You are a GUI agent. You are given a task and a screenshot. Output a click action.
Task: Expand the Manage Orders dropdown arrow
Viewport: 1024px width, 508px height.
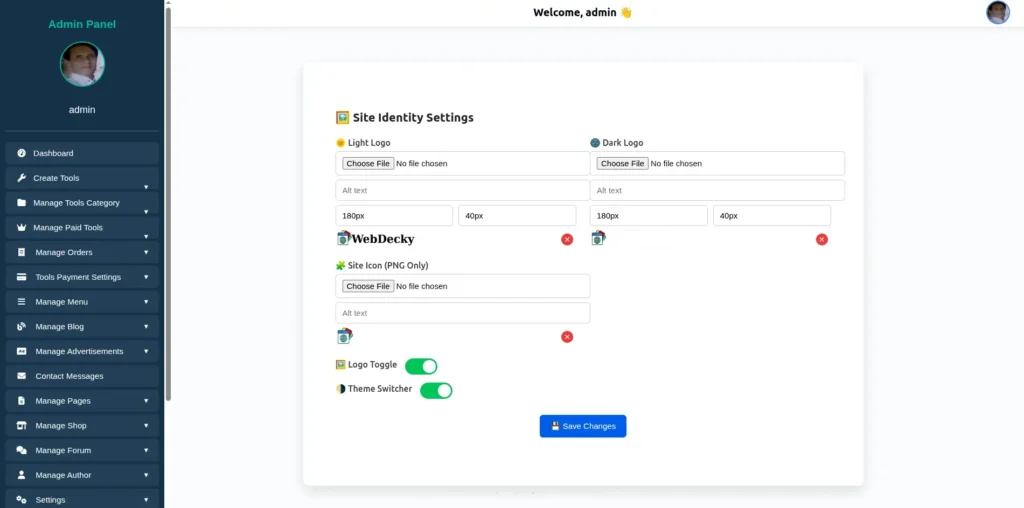[x=146, y=253]
